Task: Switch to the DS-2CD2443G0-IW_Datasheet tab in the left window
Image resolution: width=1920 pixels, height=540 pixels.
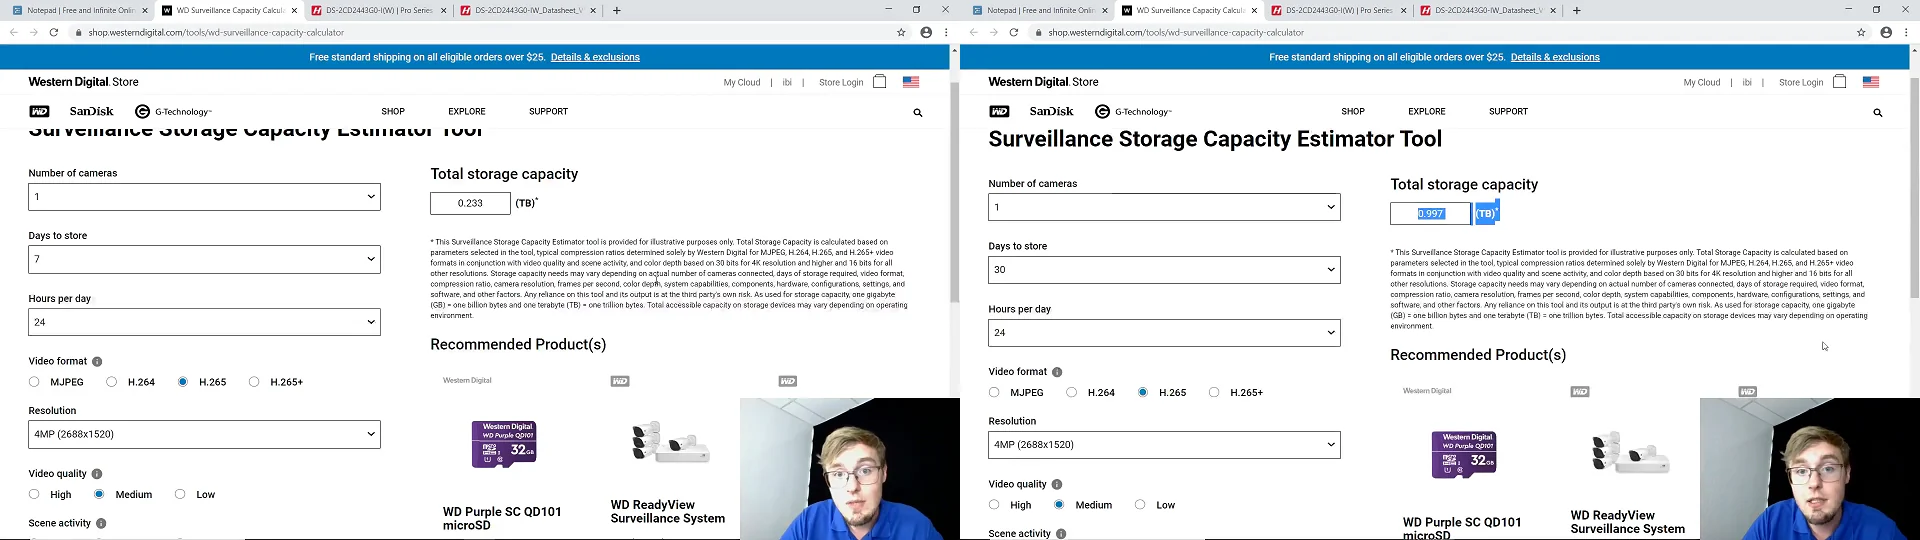Action: click(527, 10)
